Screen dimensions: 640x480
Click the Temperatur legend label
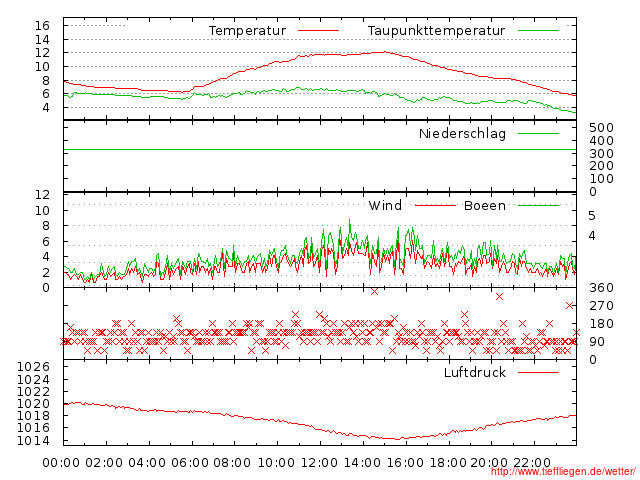click(x=247, y=31)
